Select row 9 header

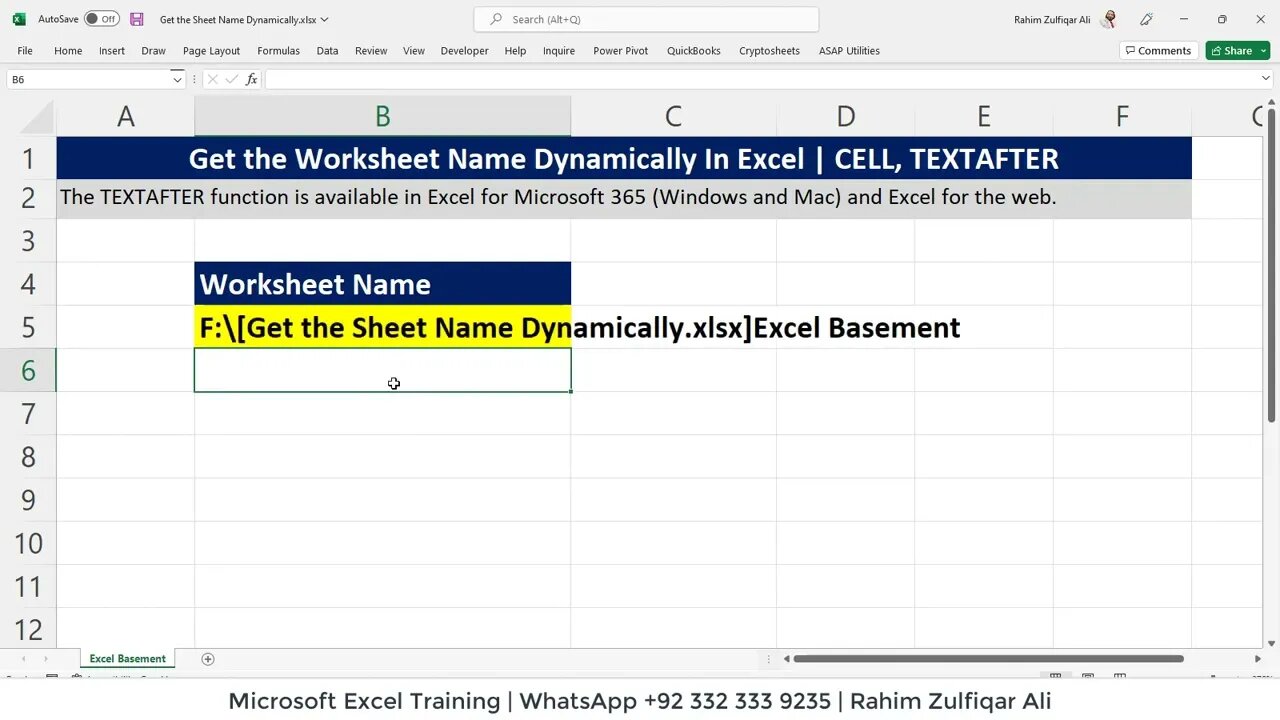point(28,500)
